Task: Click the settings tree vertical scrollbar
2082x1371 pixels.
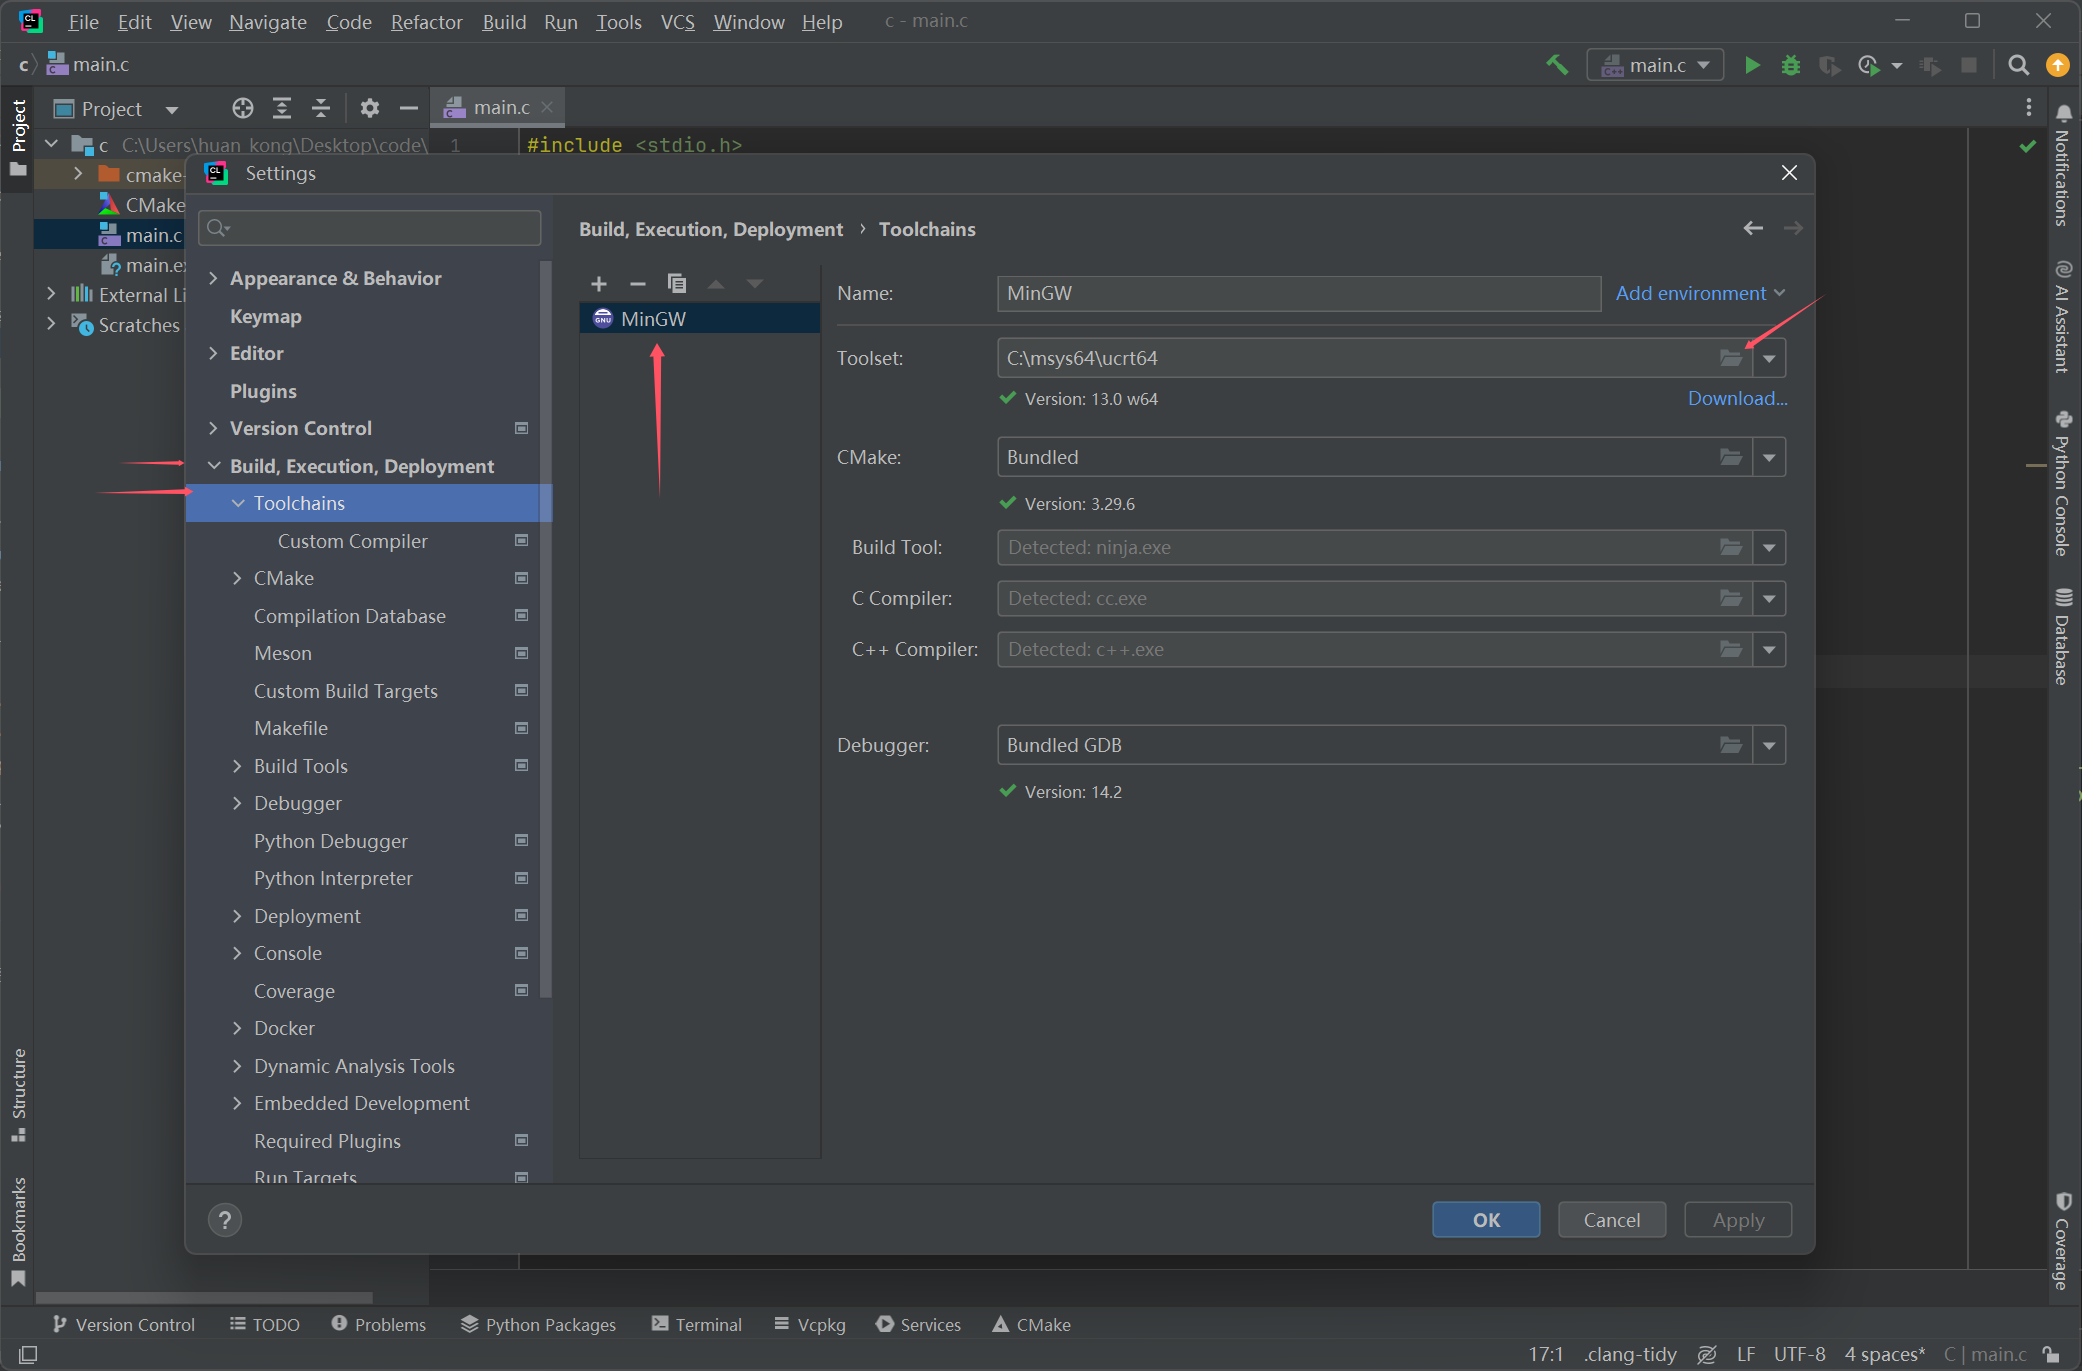Action: click(545, 630)
